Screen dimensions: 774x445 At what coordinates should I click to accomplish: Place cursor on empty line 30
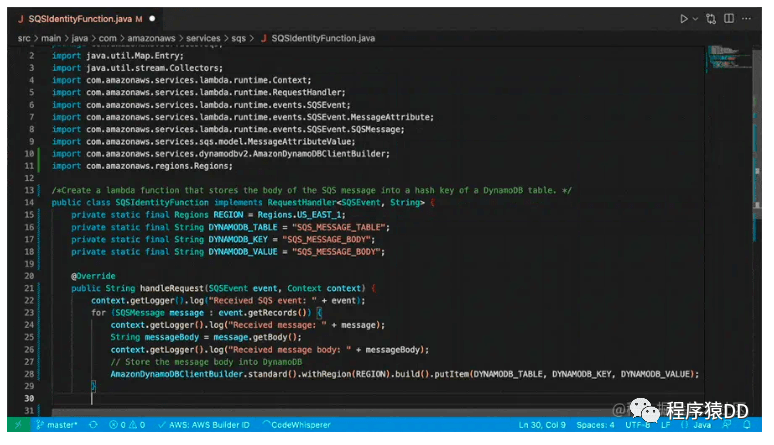click(x=378, y=399)
